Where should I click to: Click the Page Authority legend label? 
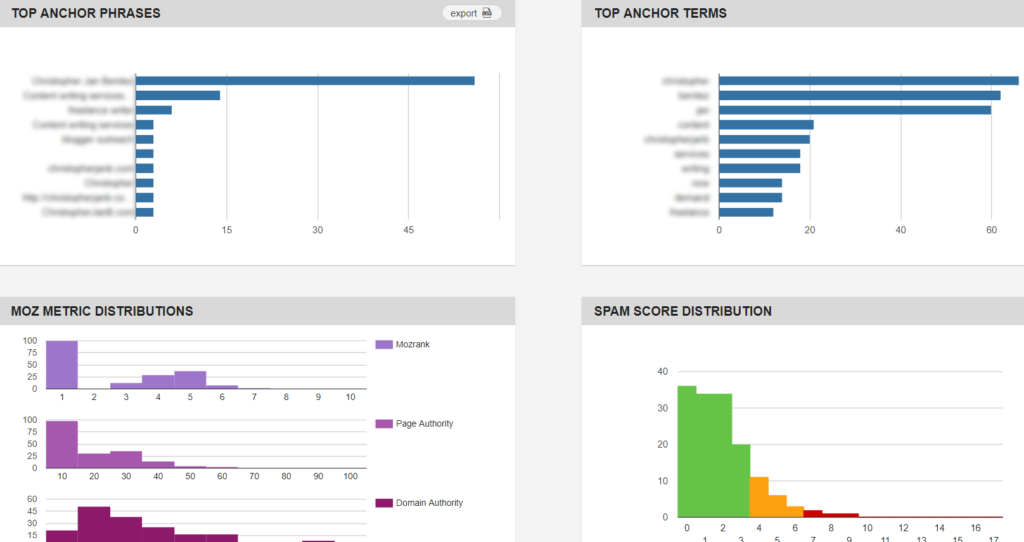[x=424, y=423]
